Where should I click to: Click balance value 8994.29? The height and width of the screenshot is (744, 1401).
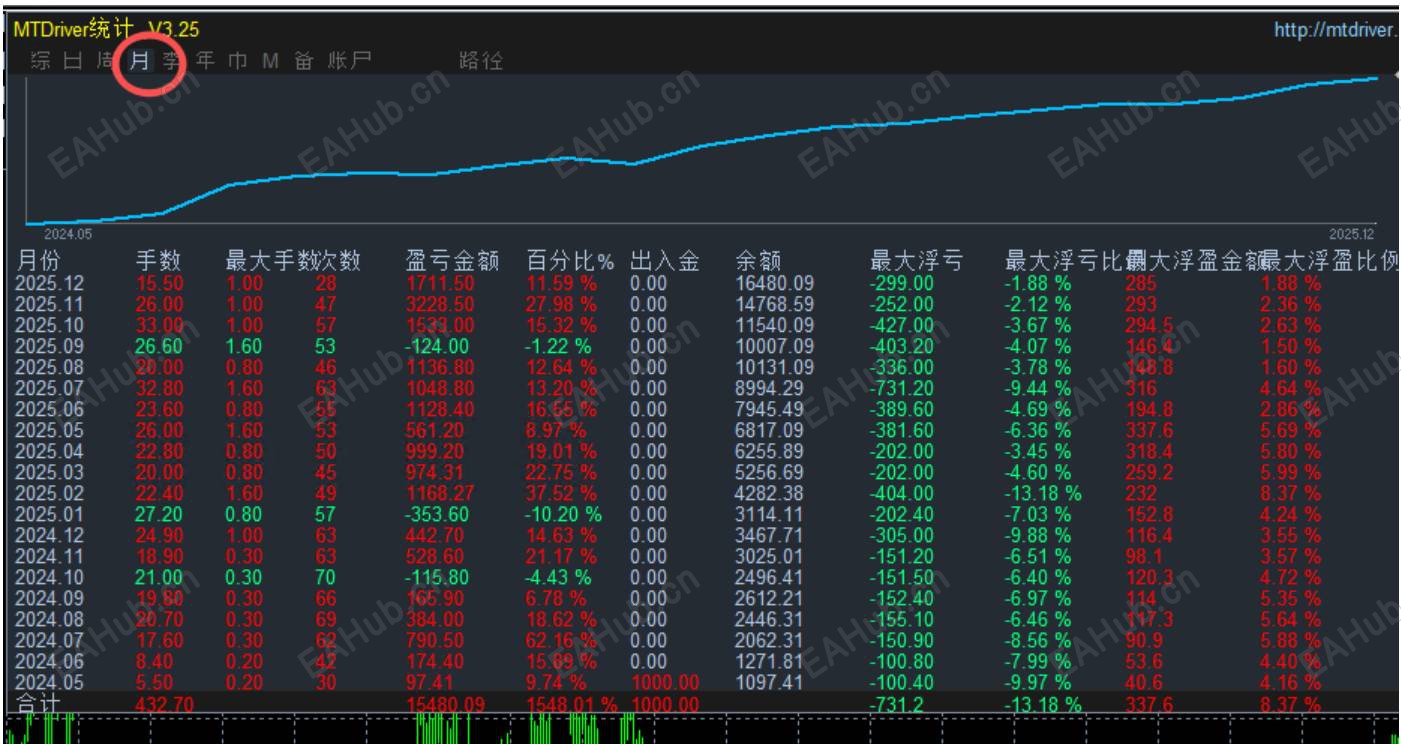coord(769,387)
